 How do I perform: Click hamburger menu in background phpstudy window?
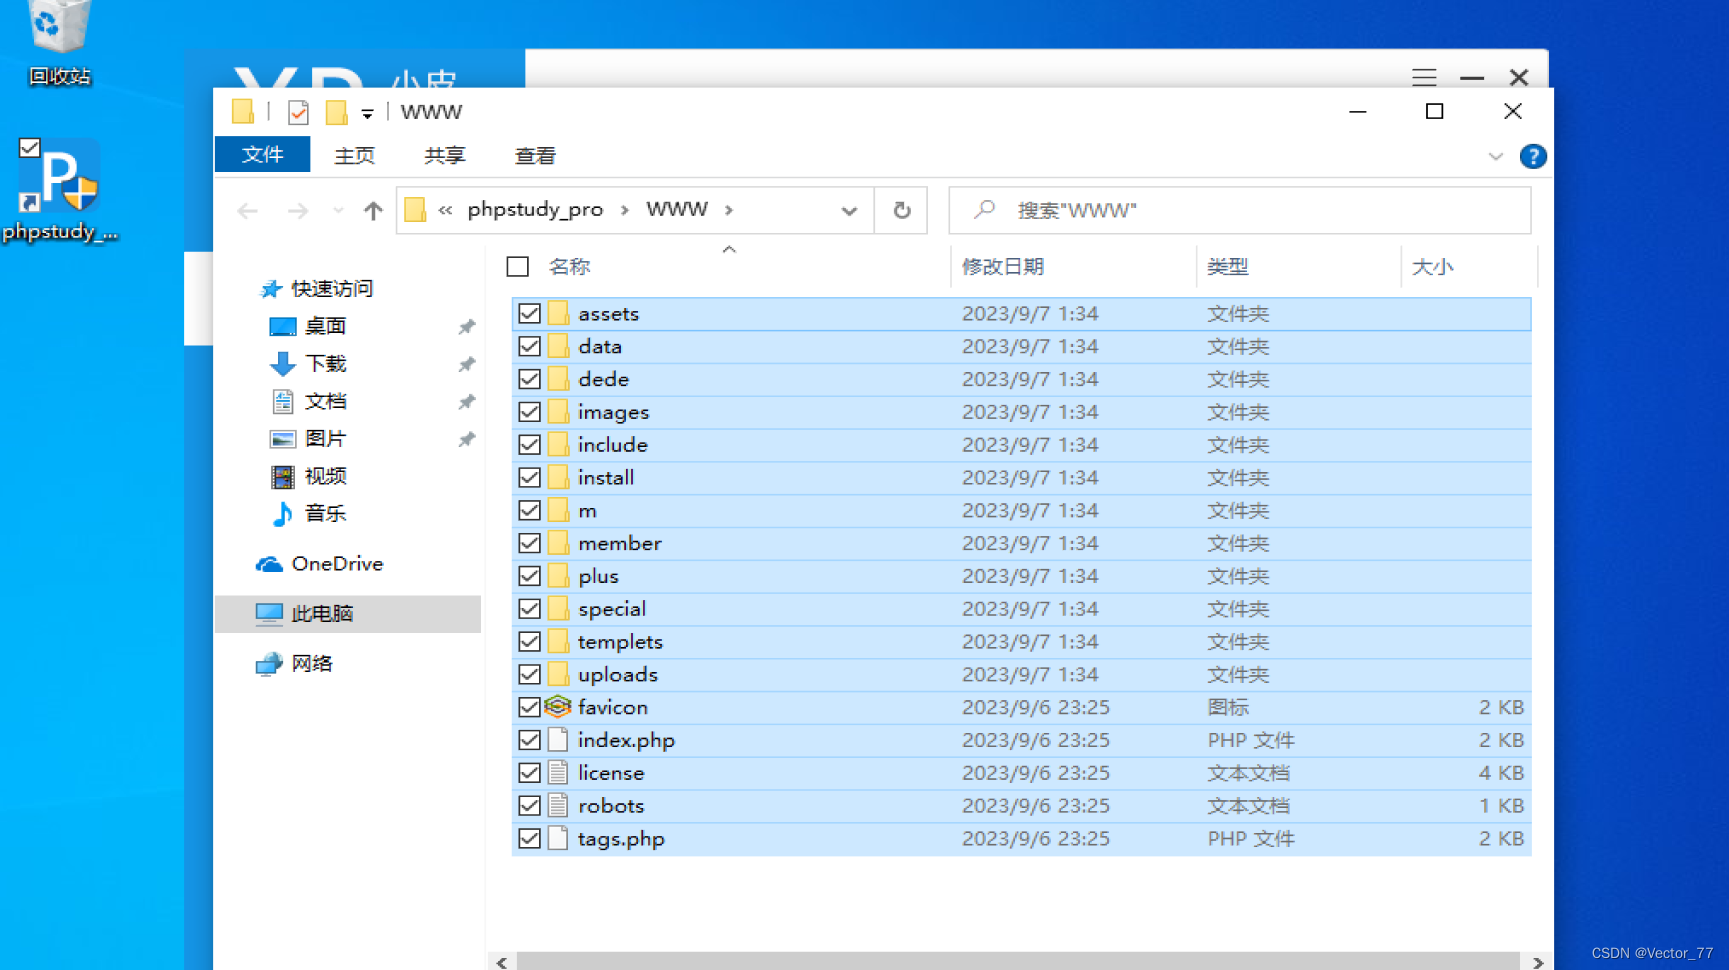tap(1424, 77)
